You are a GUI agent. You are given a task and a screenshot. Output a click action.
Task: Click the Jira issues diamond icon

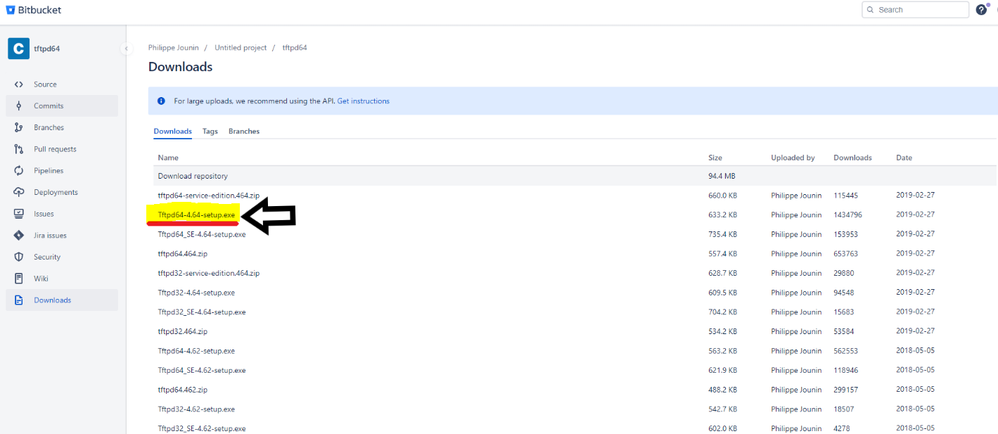[19, 236]
